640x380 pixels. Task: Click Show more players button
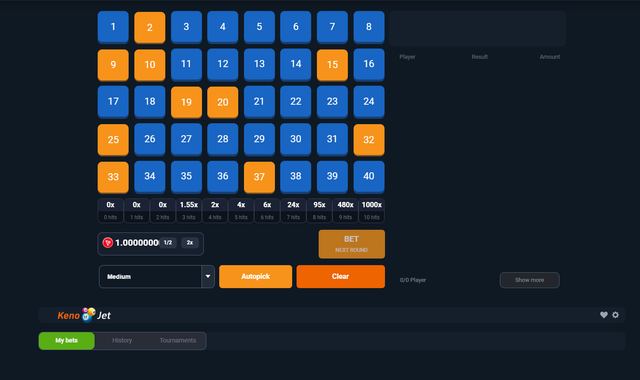pos(529,280)
